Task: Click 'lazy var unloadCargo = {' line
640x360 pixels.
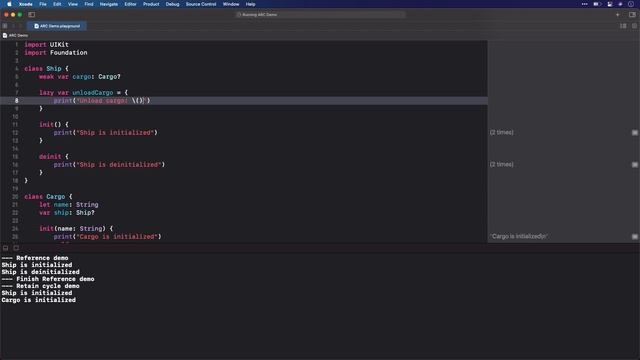Action: (x=83, y=93)
